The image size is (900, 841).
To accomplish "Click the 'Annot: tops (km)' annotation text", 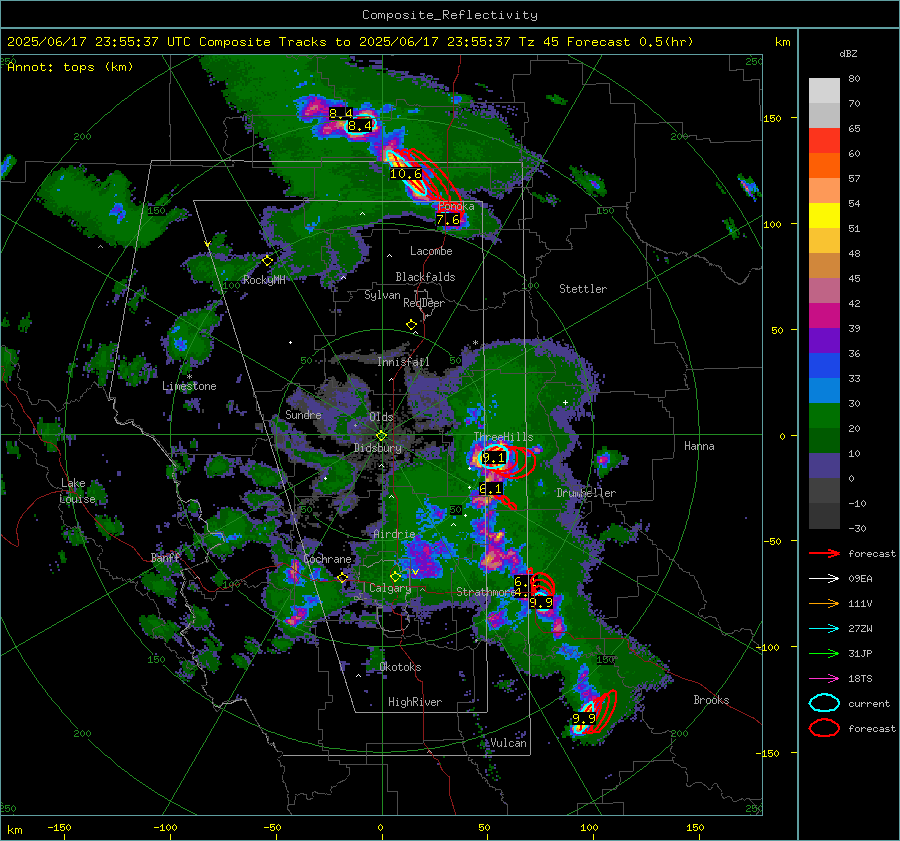I will click(70, 67).
